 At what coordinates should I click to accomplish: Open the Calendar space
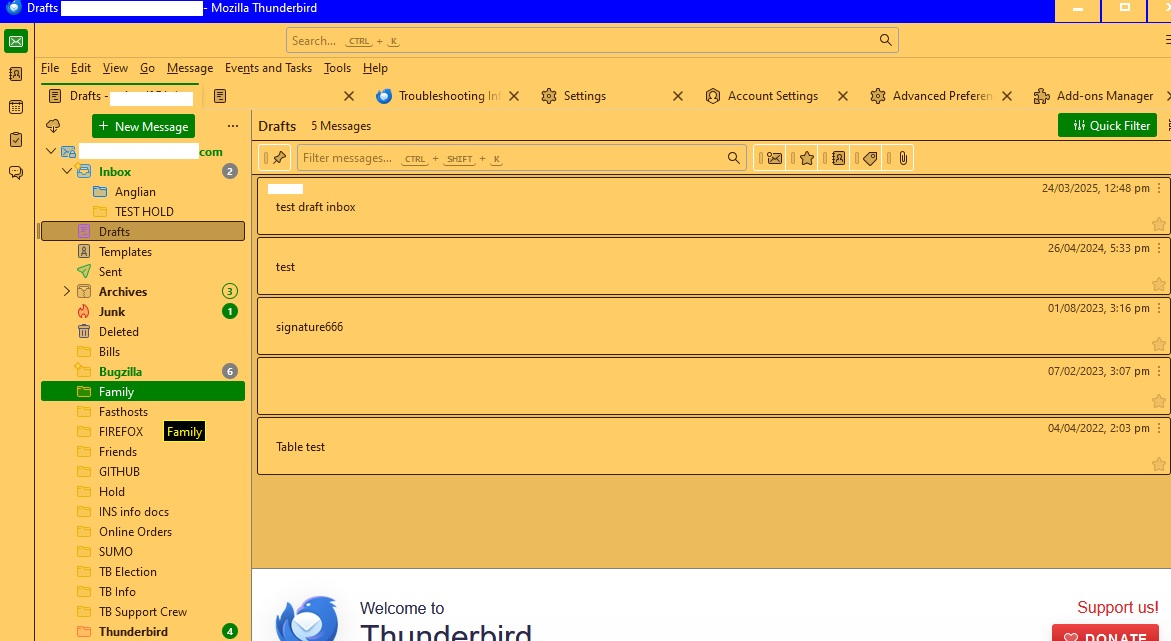16,107
